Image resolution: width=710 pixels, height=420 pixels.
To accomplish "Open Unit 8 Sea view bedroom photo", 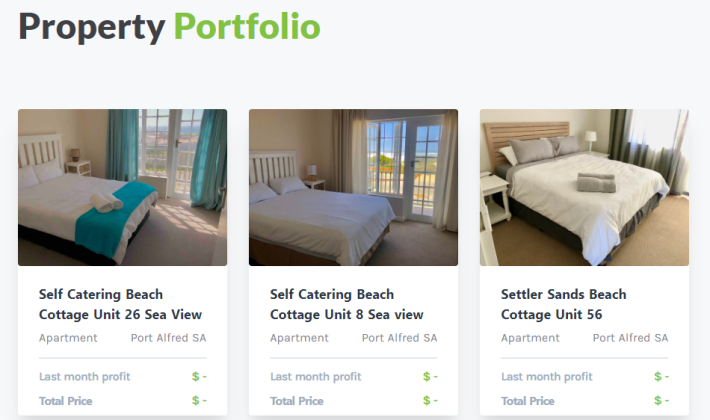I will pos(353,187).
